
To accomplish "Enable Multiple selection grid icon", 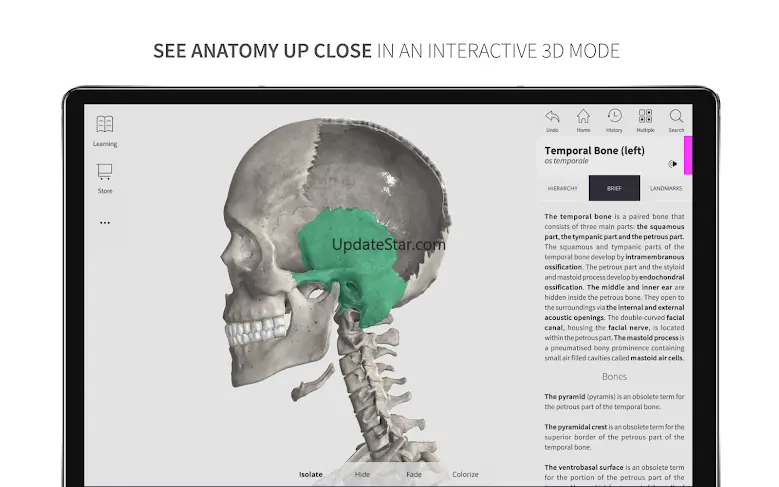I will (645, 116).
